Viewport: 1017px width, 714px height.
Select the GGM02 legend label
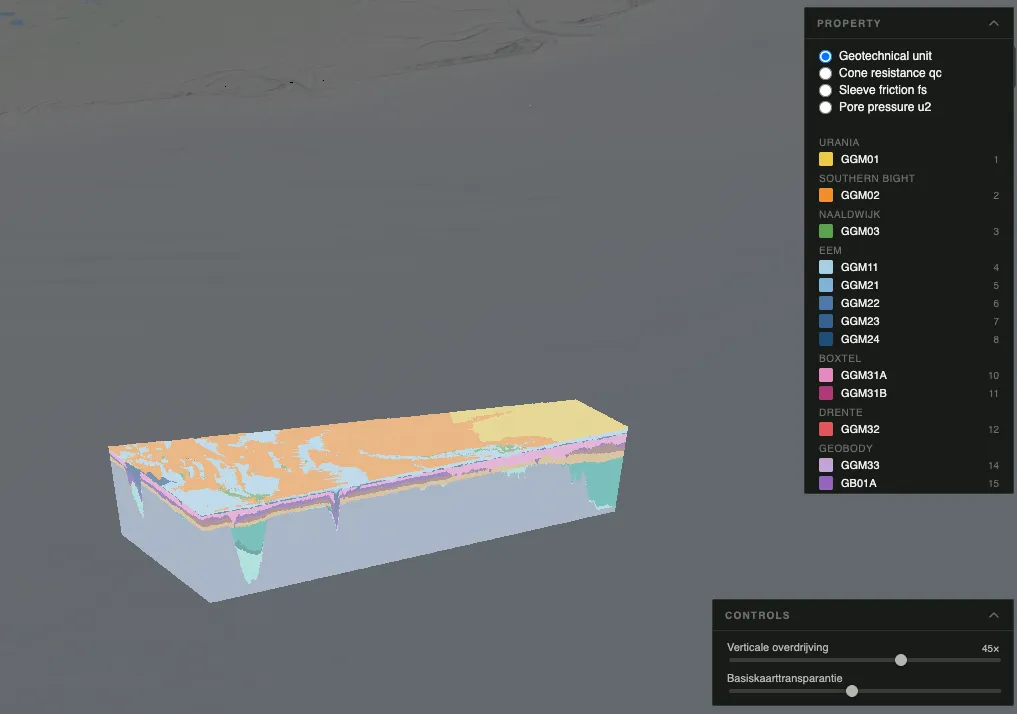(x=859, y=195)
